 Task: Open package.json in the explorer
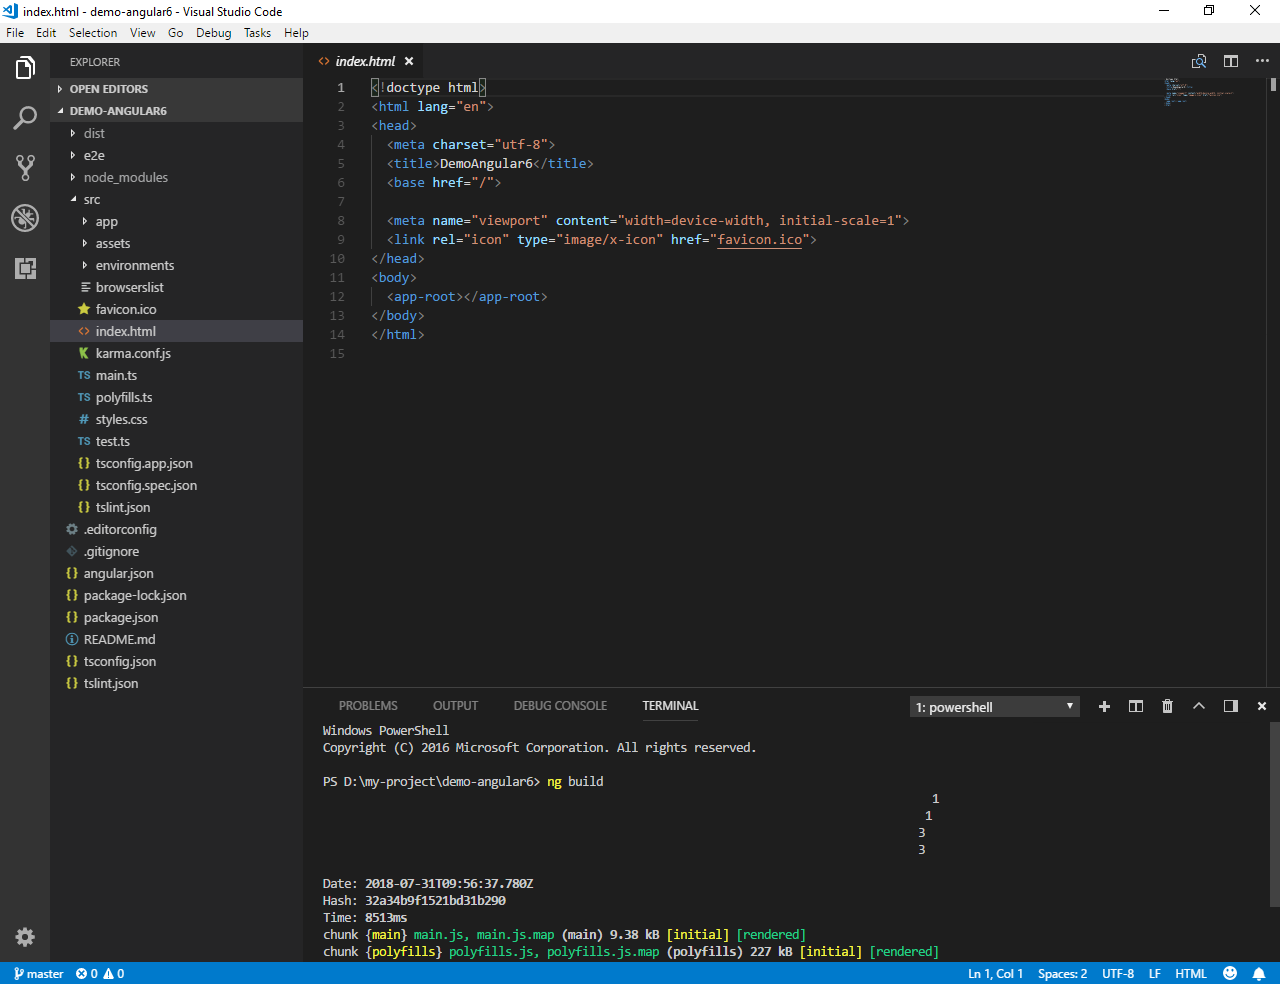coord(176,617)
